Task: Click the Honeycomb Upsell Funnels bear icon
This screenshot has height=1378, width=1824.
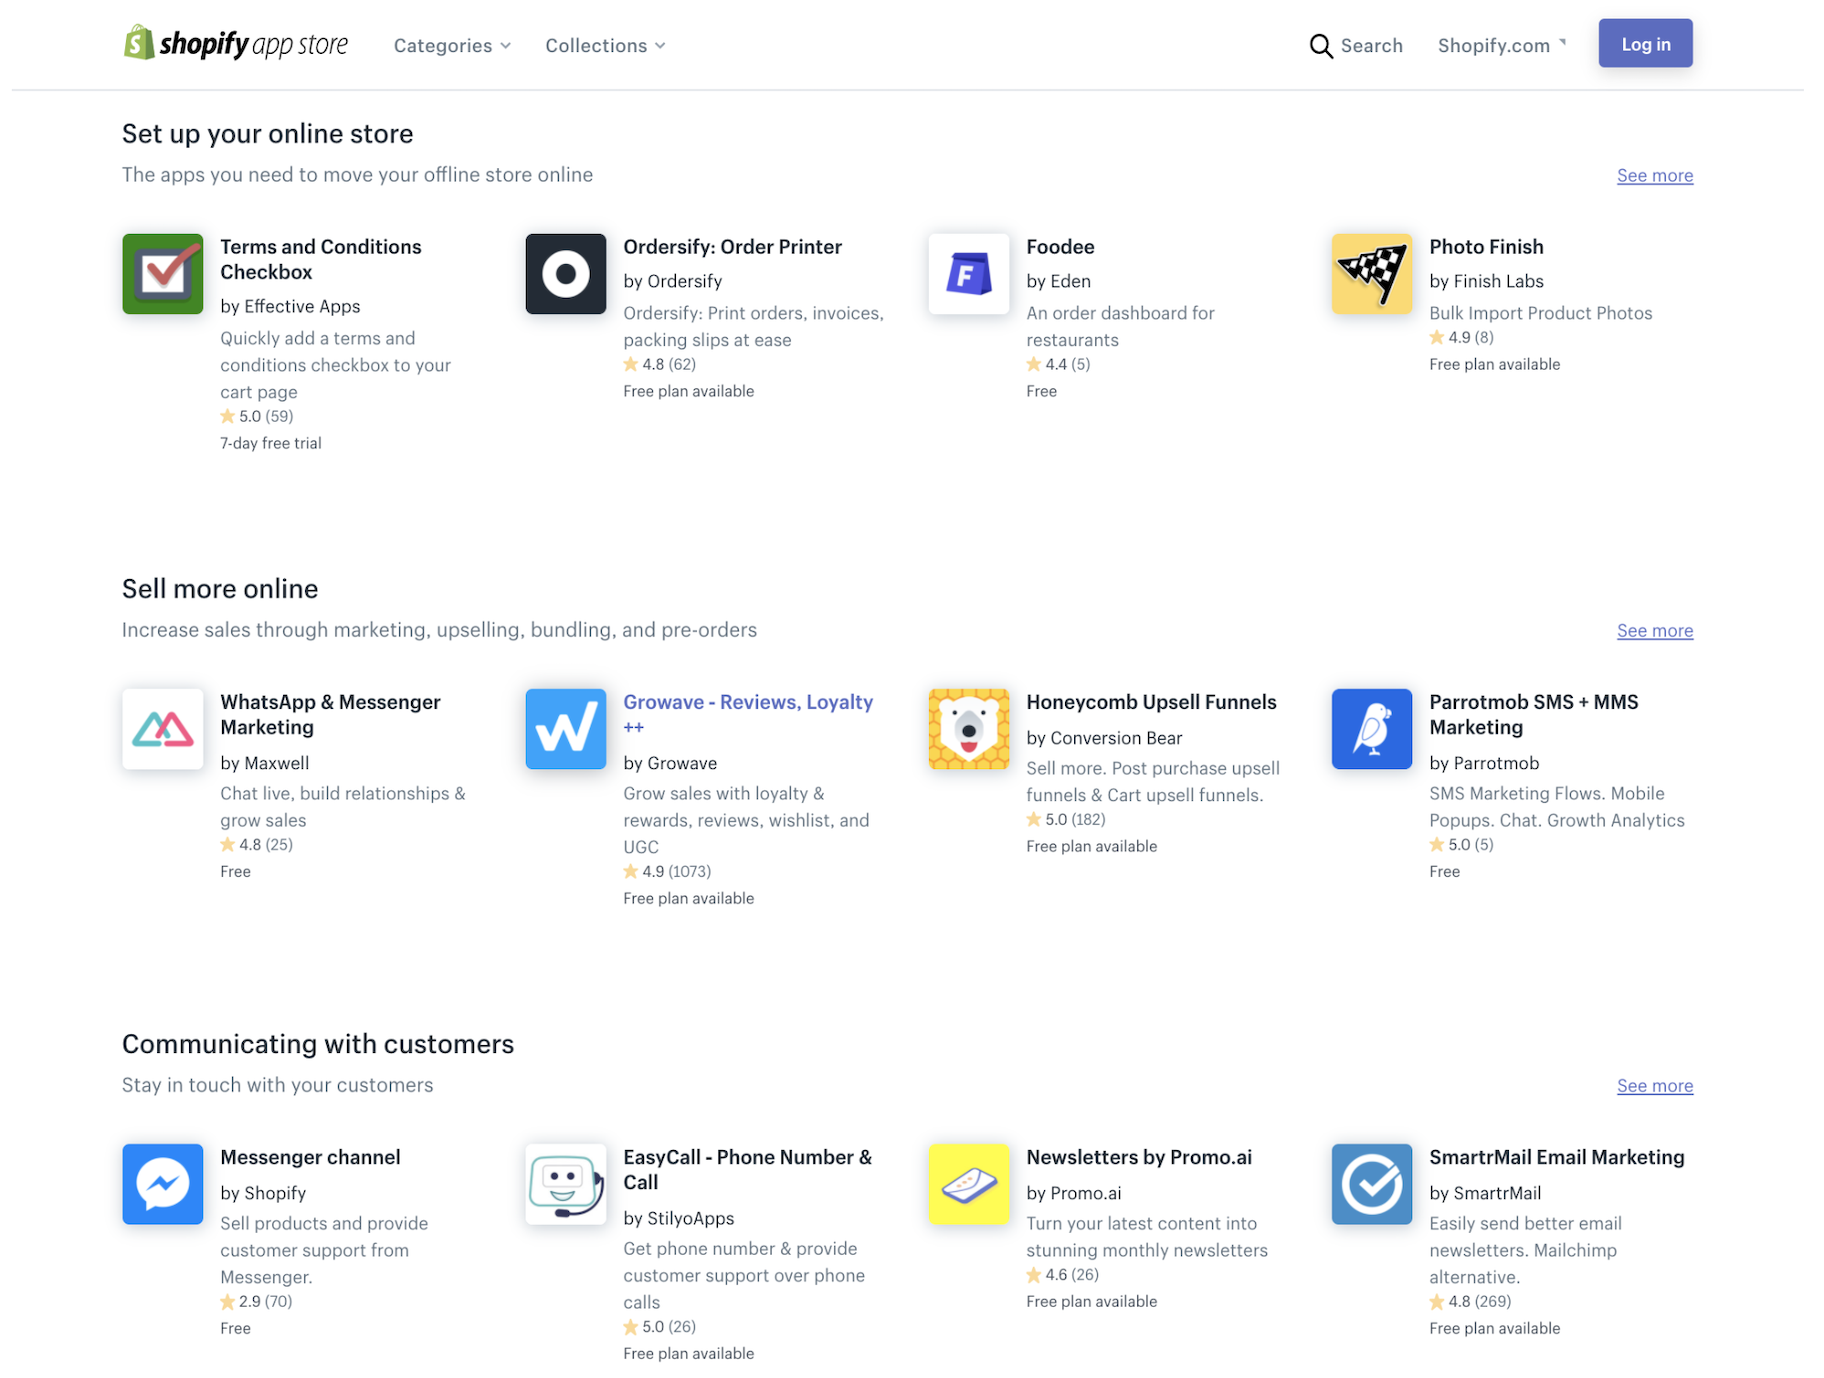Action: coord(967,729)
